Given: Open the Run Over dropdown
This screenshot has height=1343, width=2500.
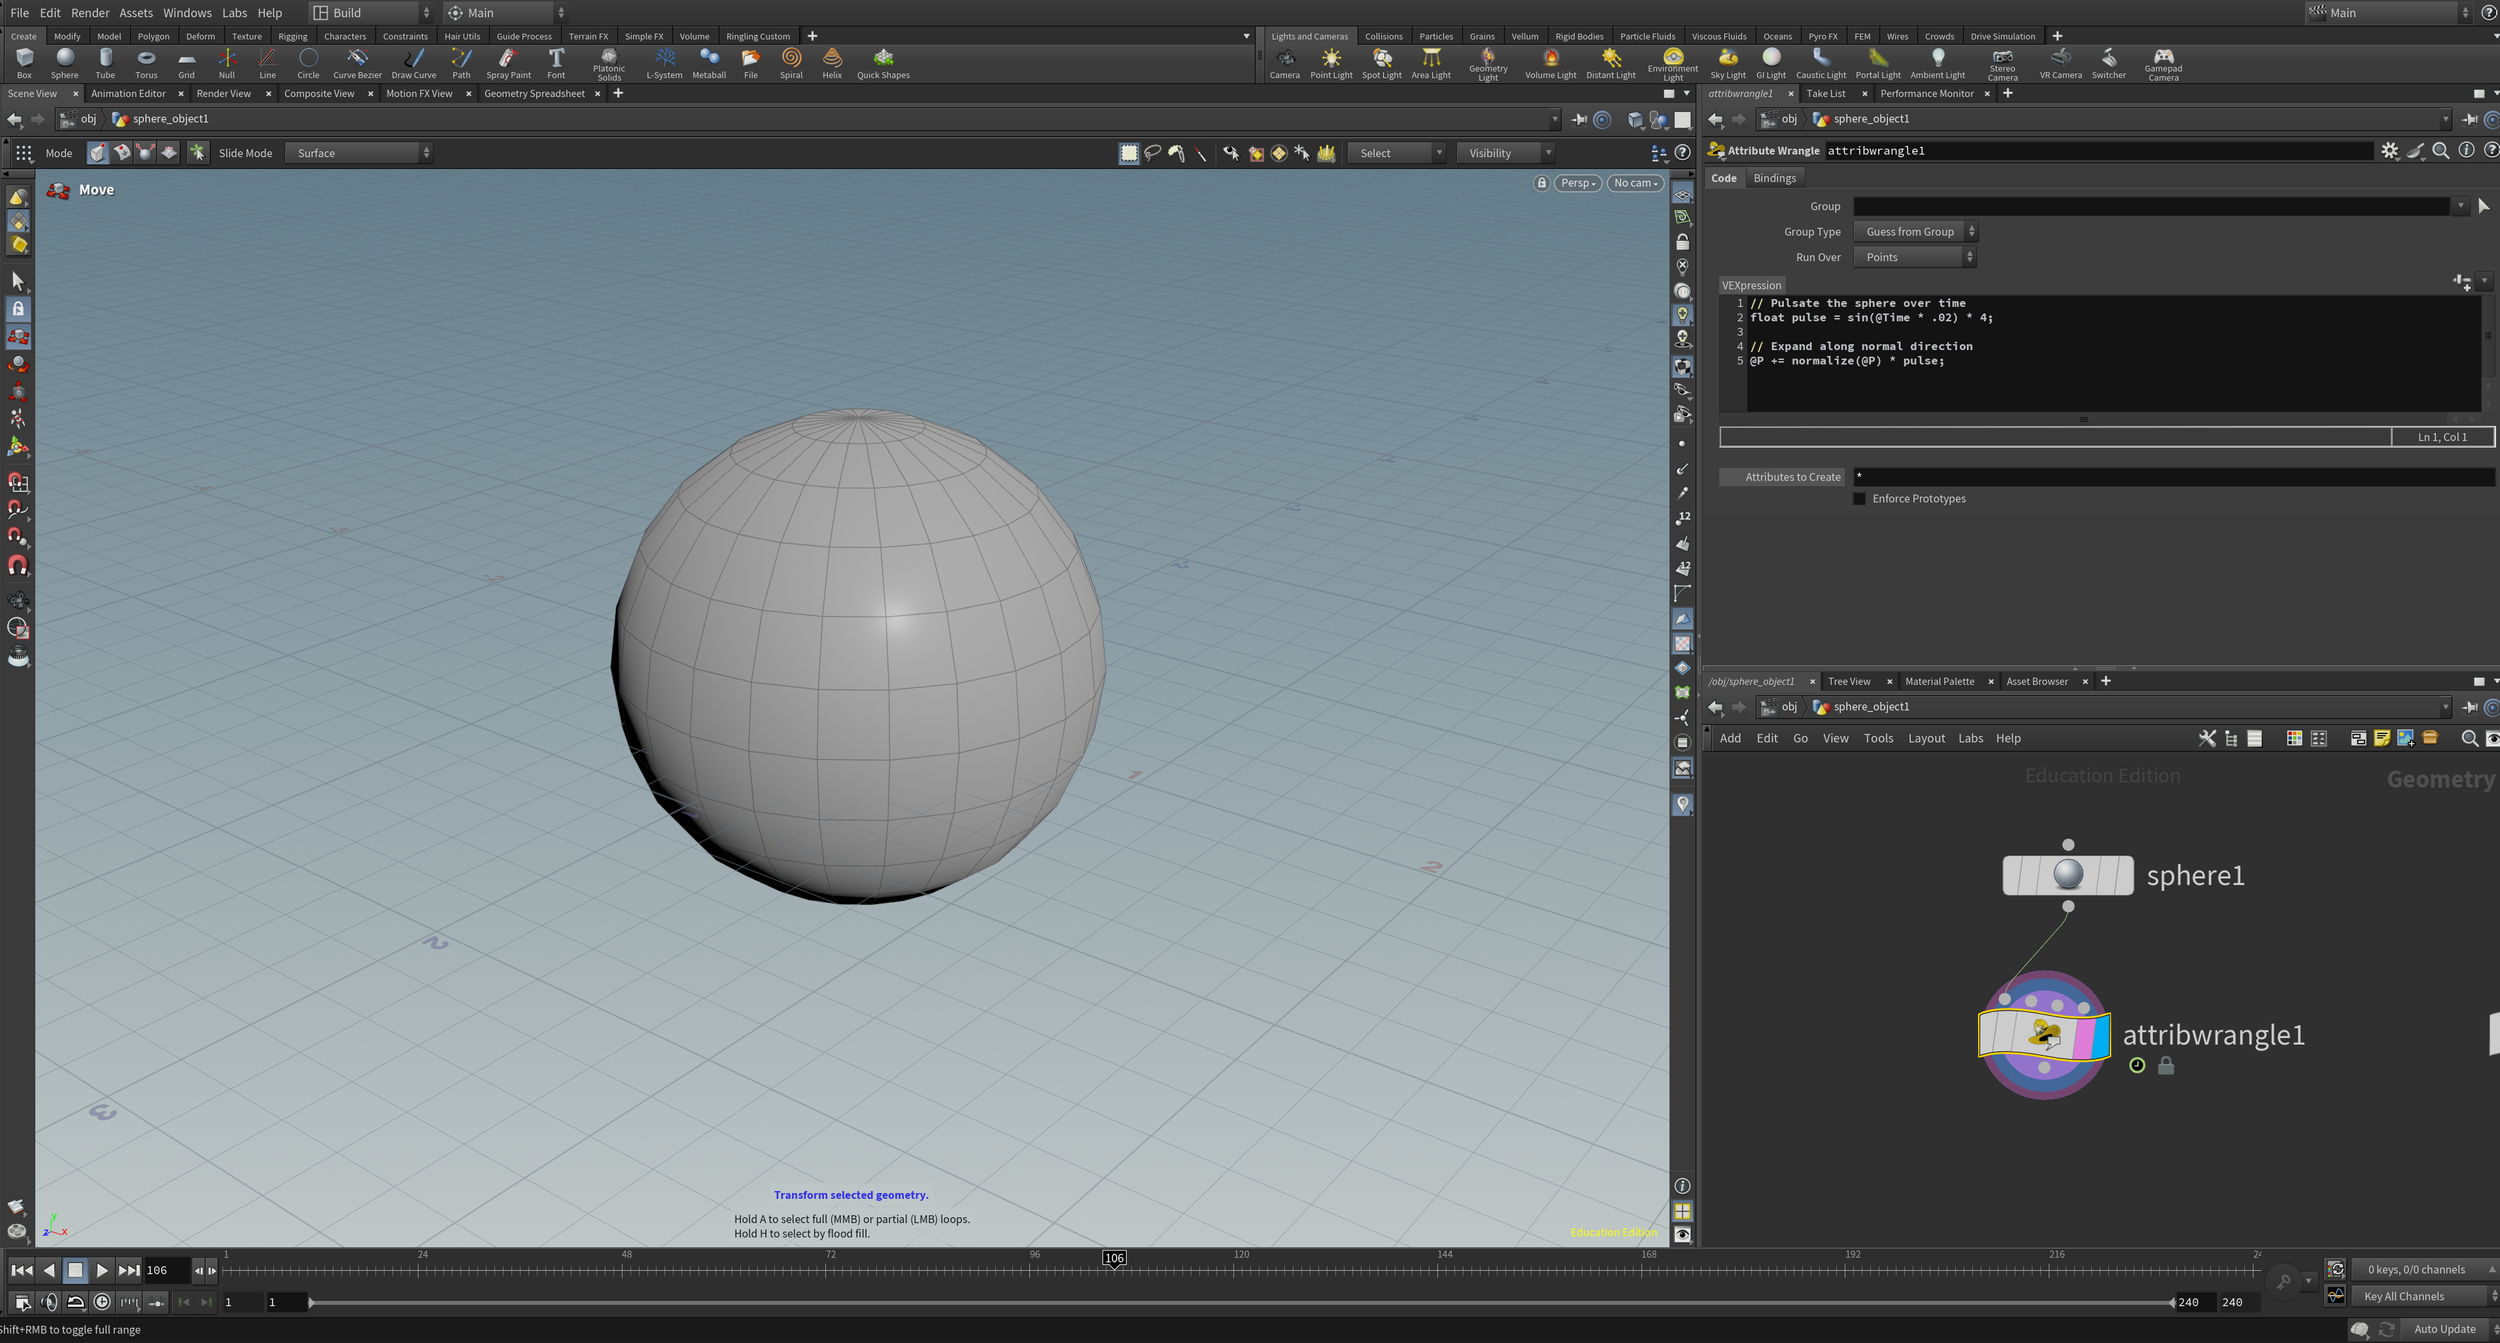Looking at the screenshot, I should coord(1913,257).
